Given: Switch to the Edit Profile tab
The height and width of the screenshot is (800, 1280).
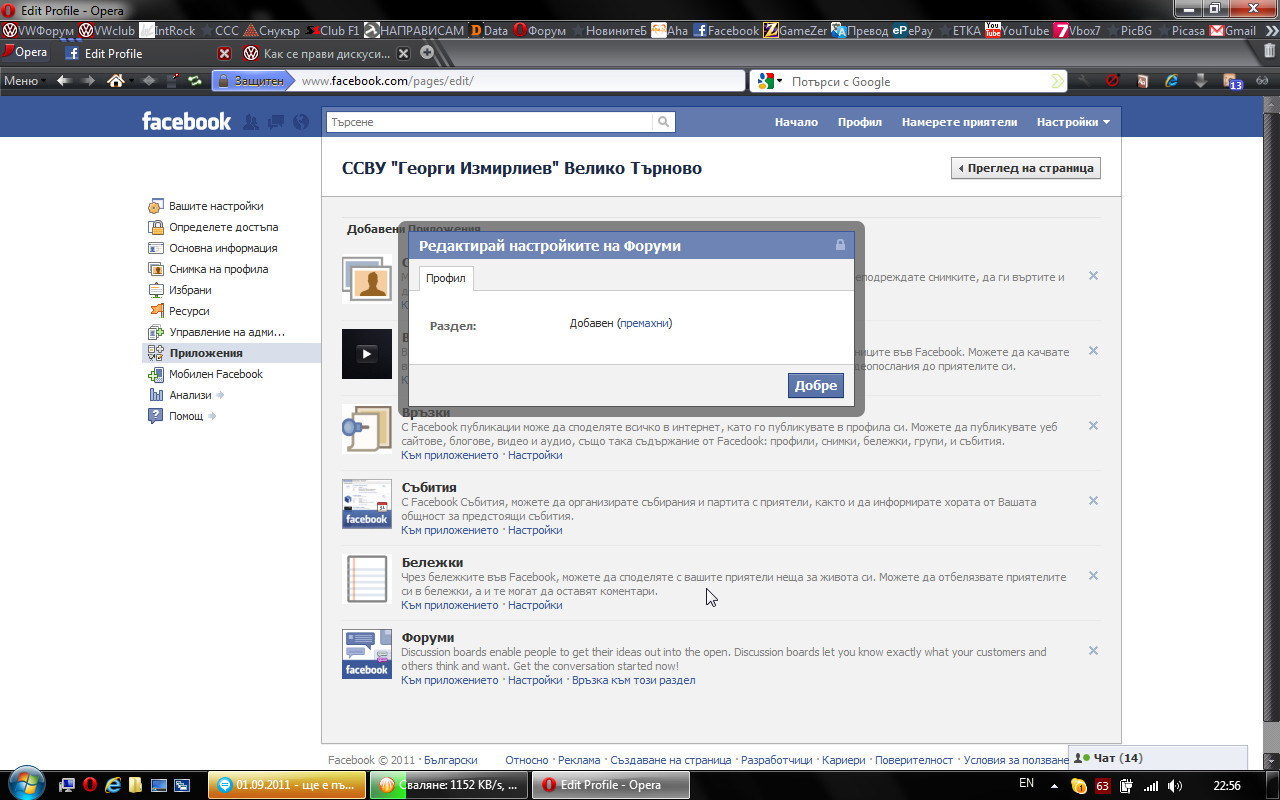Looking at the screenshot, I should tap(146, 53).
